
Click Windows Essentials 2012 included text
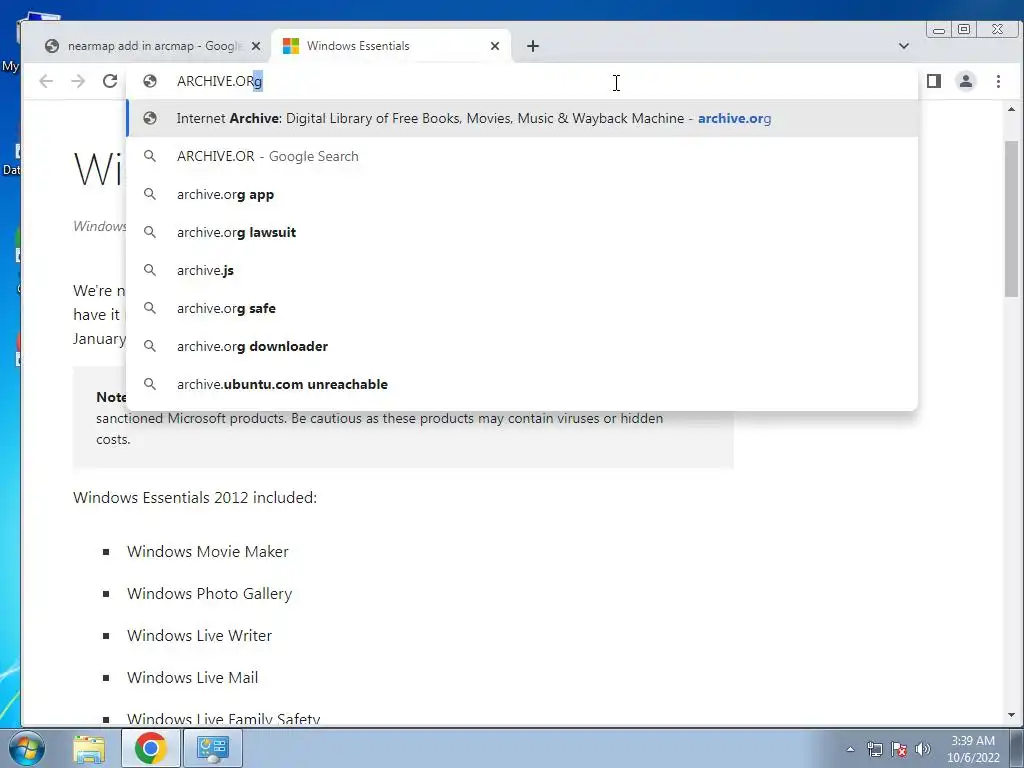[x=195, y=498]
